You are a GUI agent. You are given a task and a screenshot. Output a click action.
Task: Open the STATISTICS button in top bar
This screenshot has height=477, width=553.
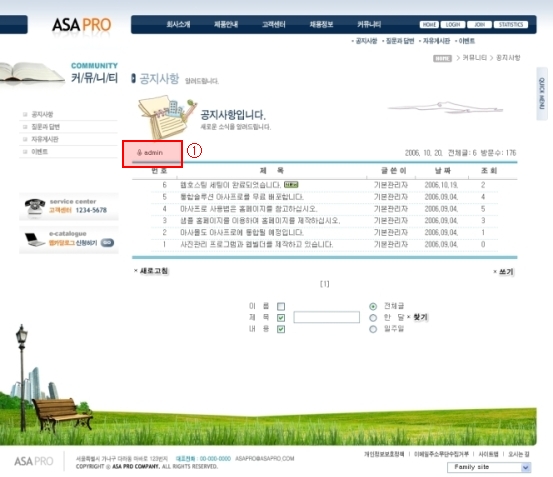pos(511,24)
